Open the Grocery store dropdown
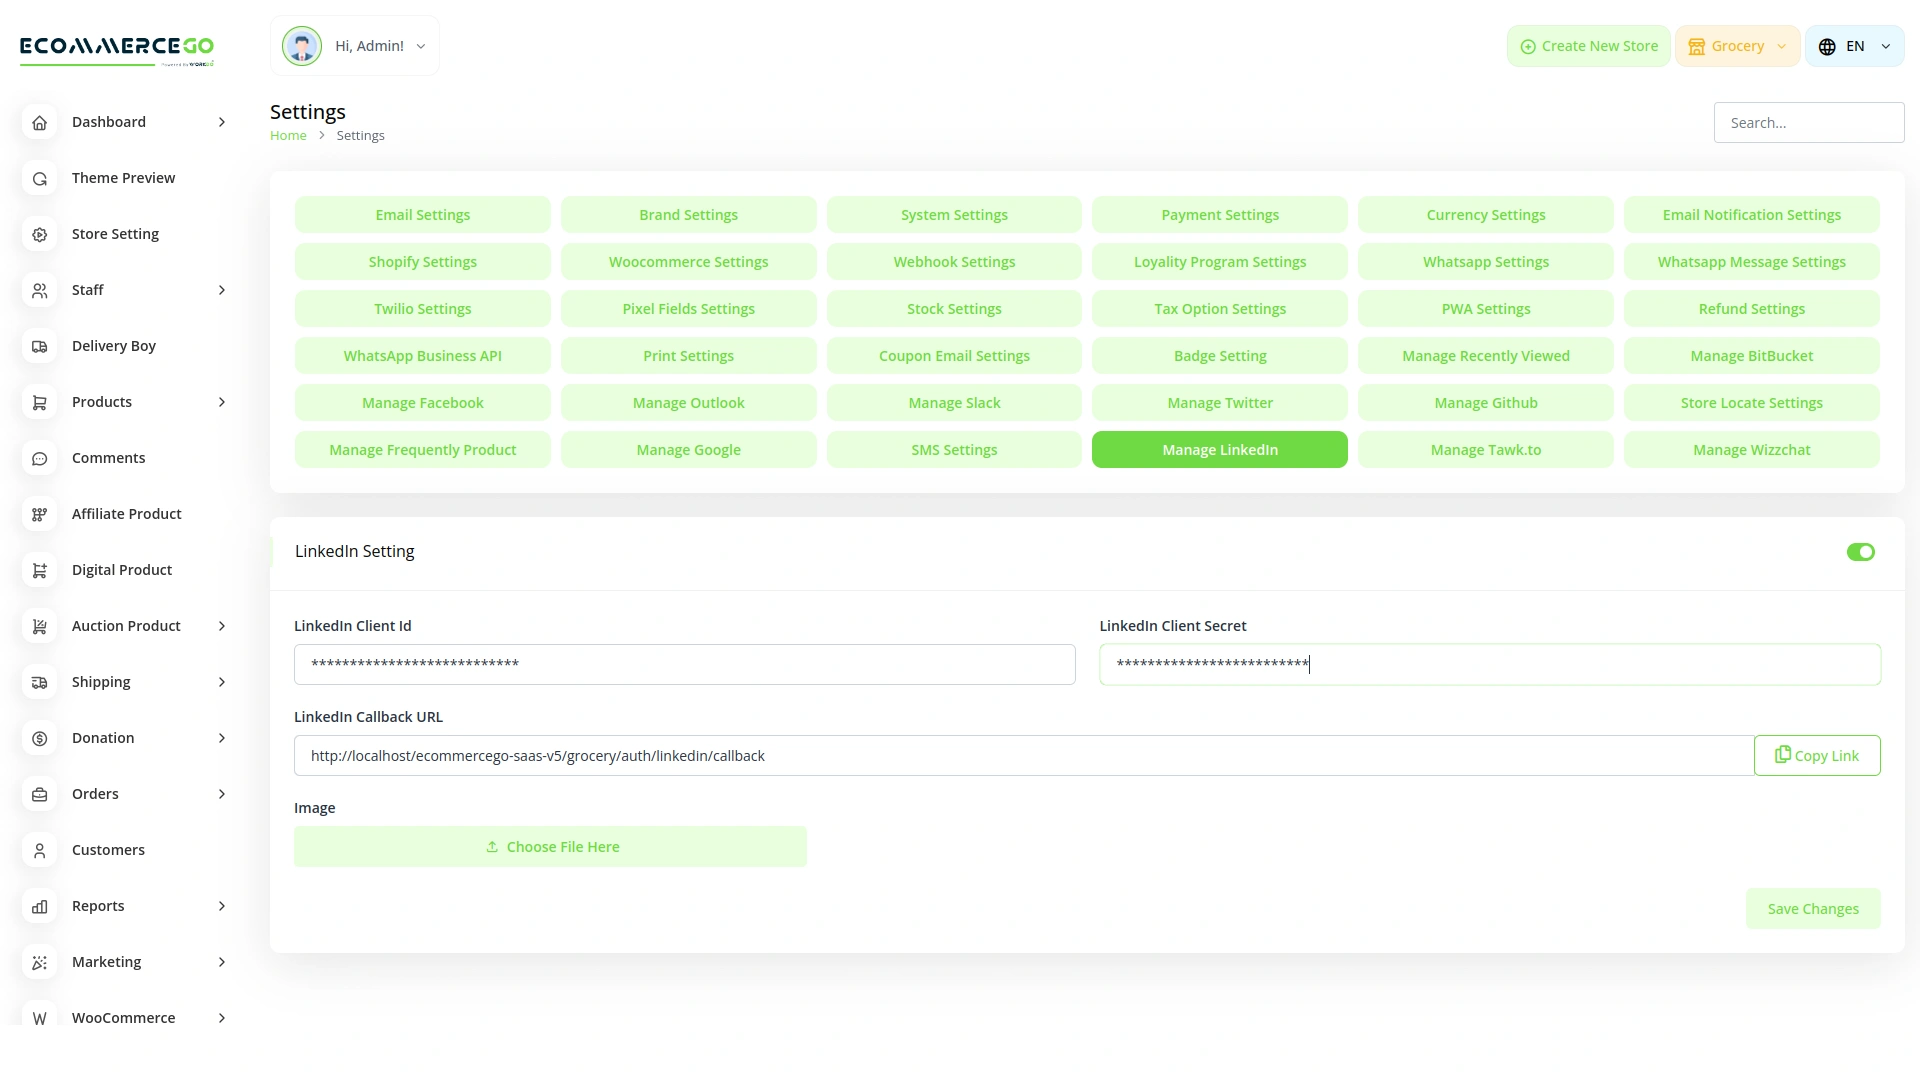Screen dimensions: 1920x1080 (x=1737, y=46)
